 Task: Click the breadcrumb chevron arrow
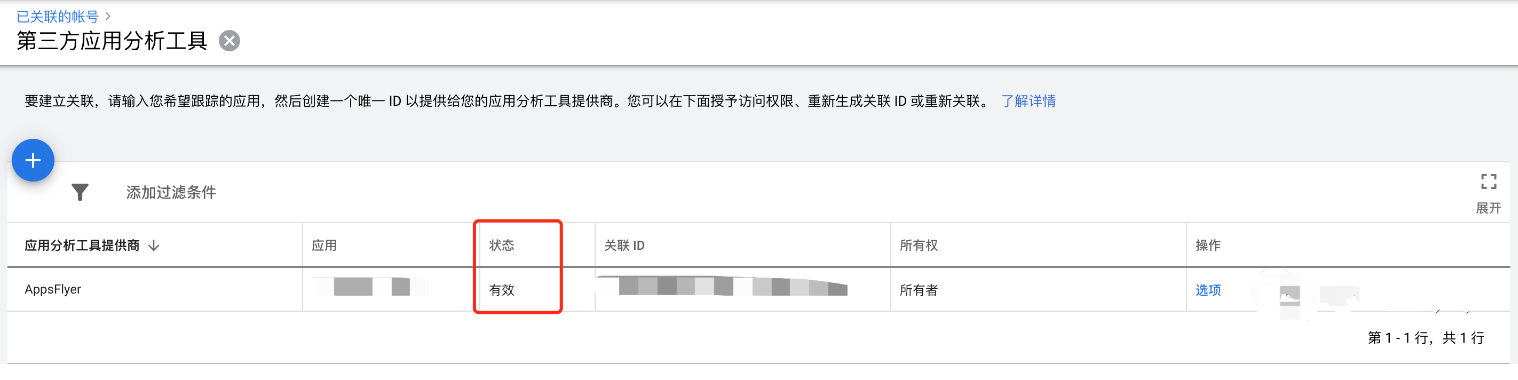[x=108, y=15]
